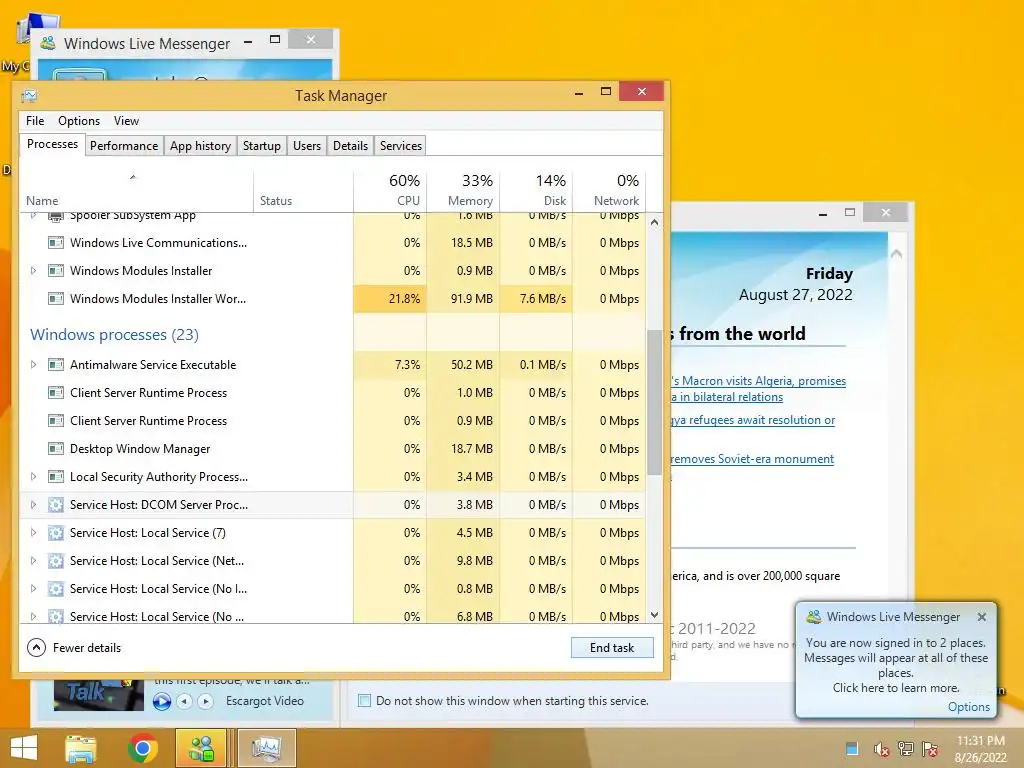
Task: Click the process list scroll down arrow
Action: coord(654,615)
